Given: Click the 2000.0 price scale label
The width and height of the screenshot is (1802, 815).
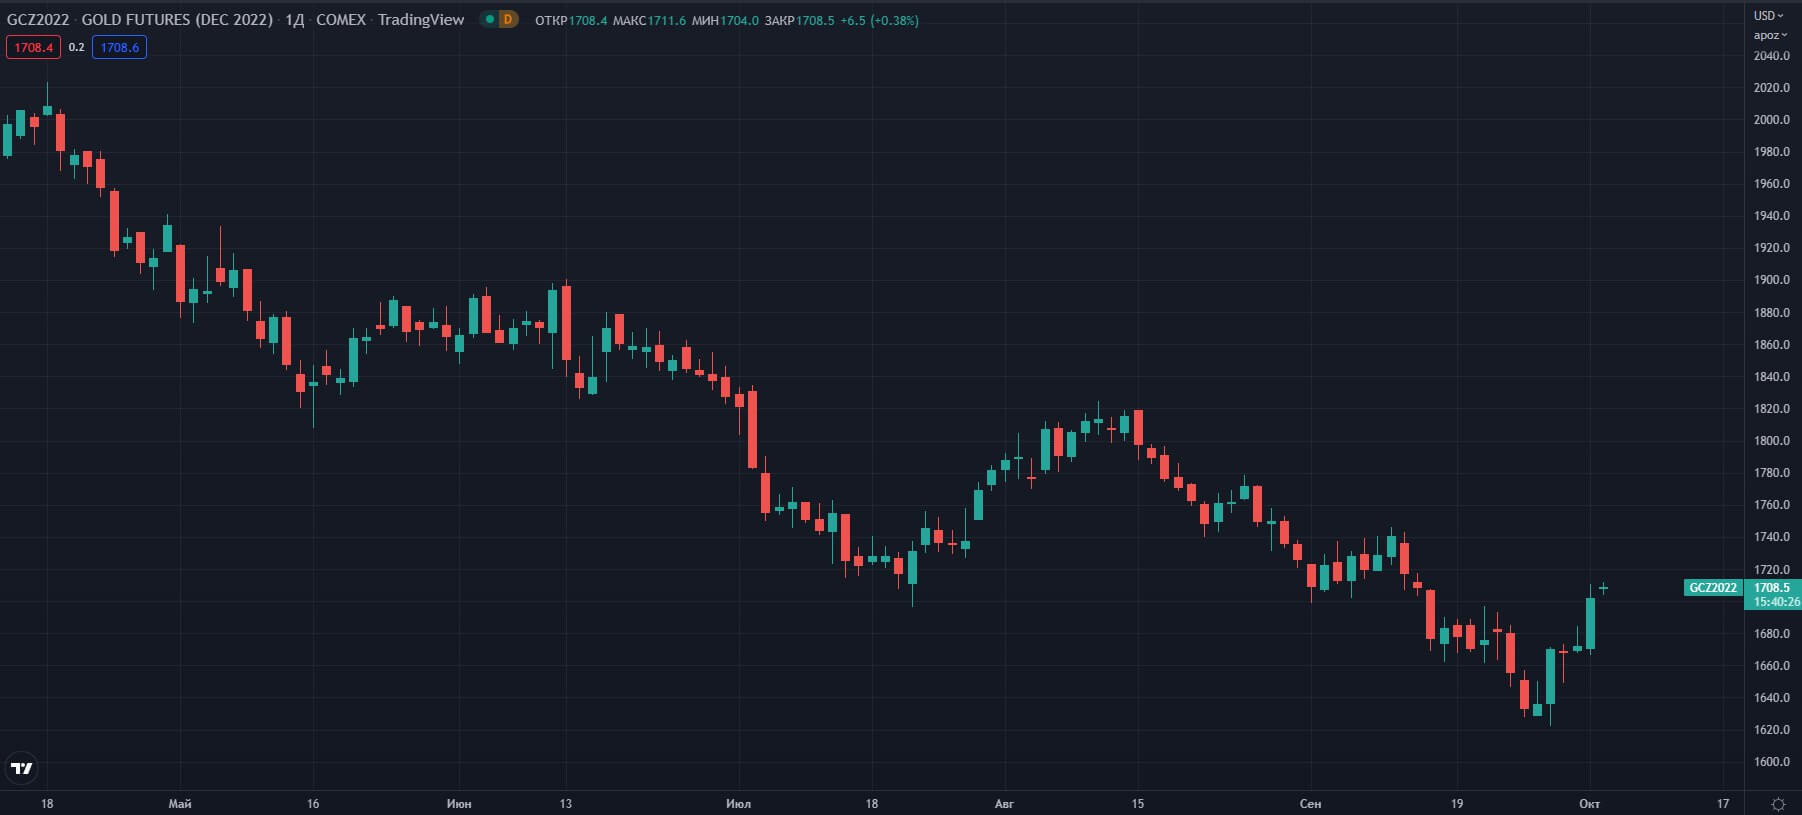Looking at the screenshot, I should 1771,120.
